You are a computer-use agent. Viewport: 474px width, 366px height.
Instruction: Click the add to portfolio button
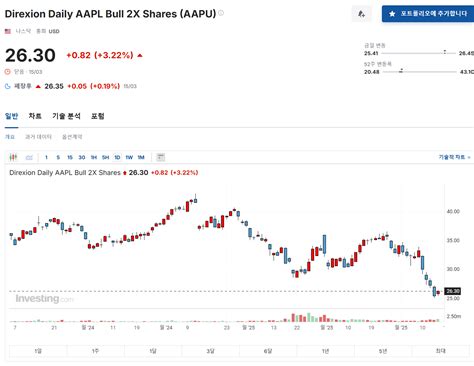point(428,14)
